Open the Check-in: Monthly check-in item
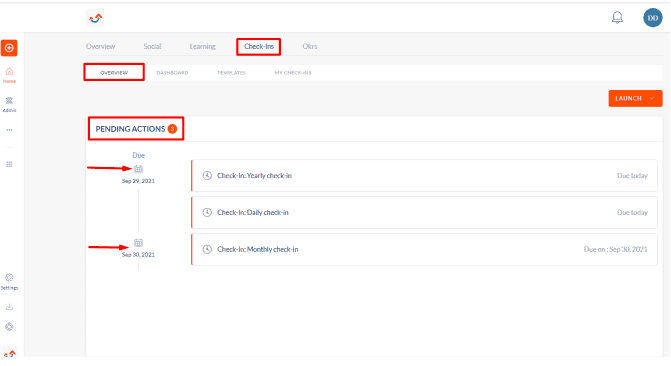The height and width of the screenshot is (366, 671). [424, 249]
